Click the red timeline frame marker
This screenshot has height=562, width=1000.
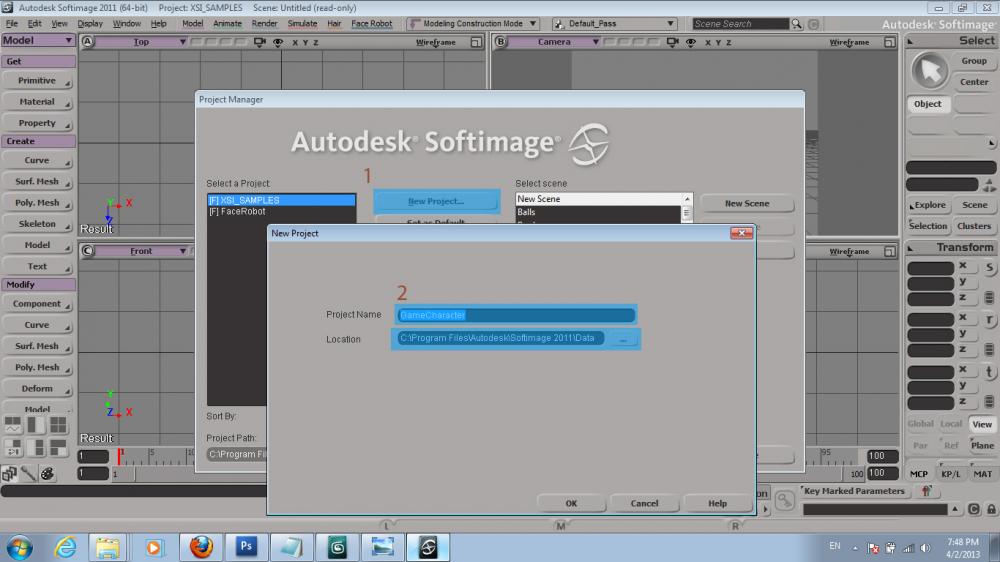pos(119,455)
